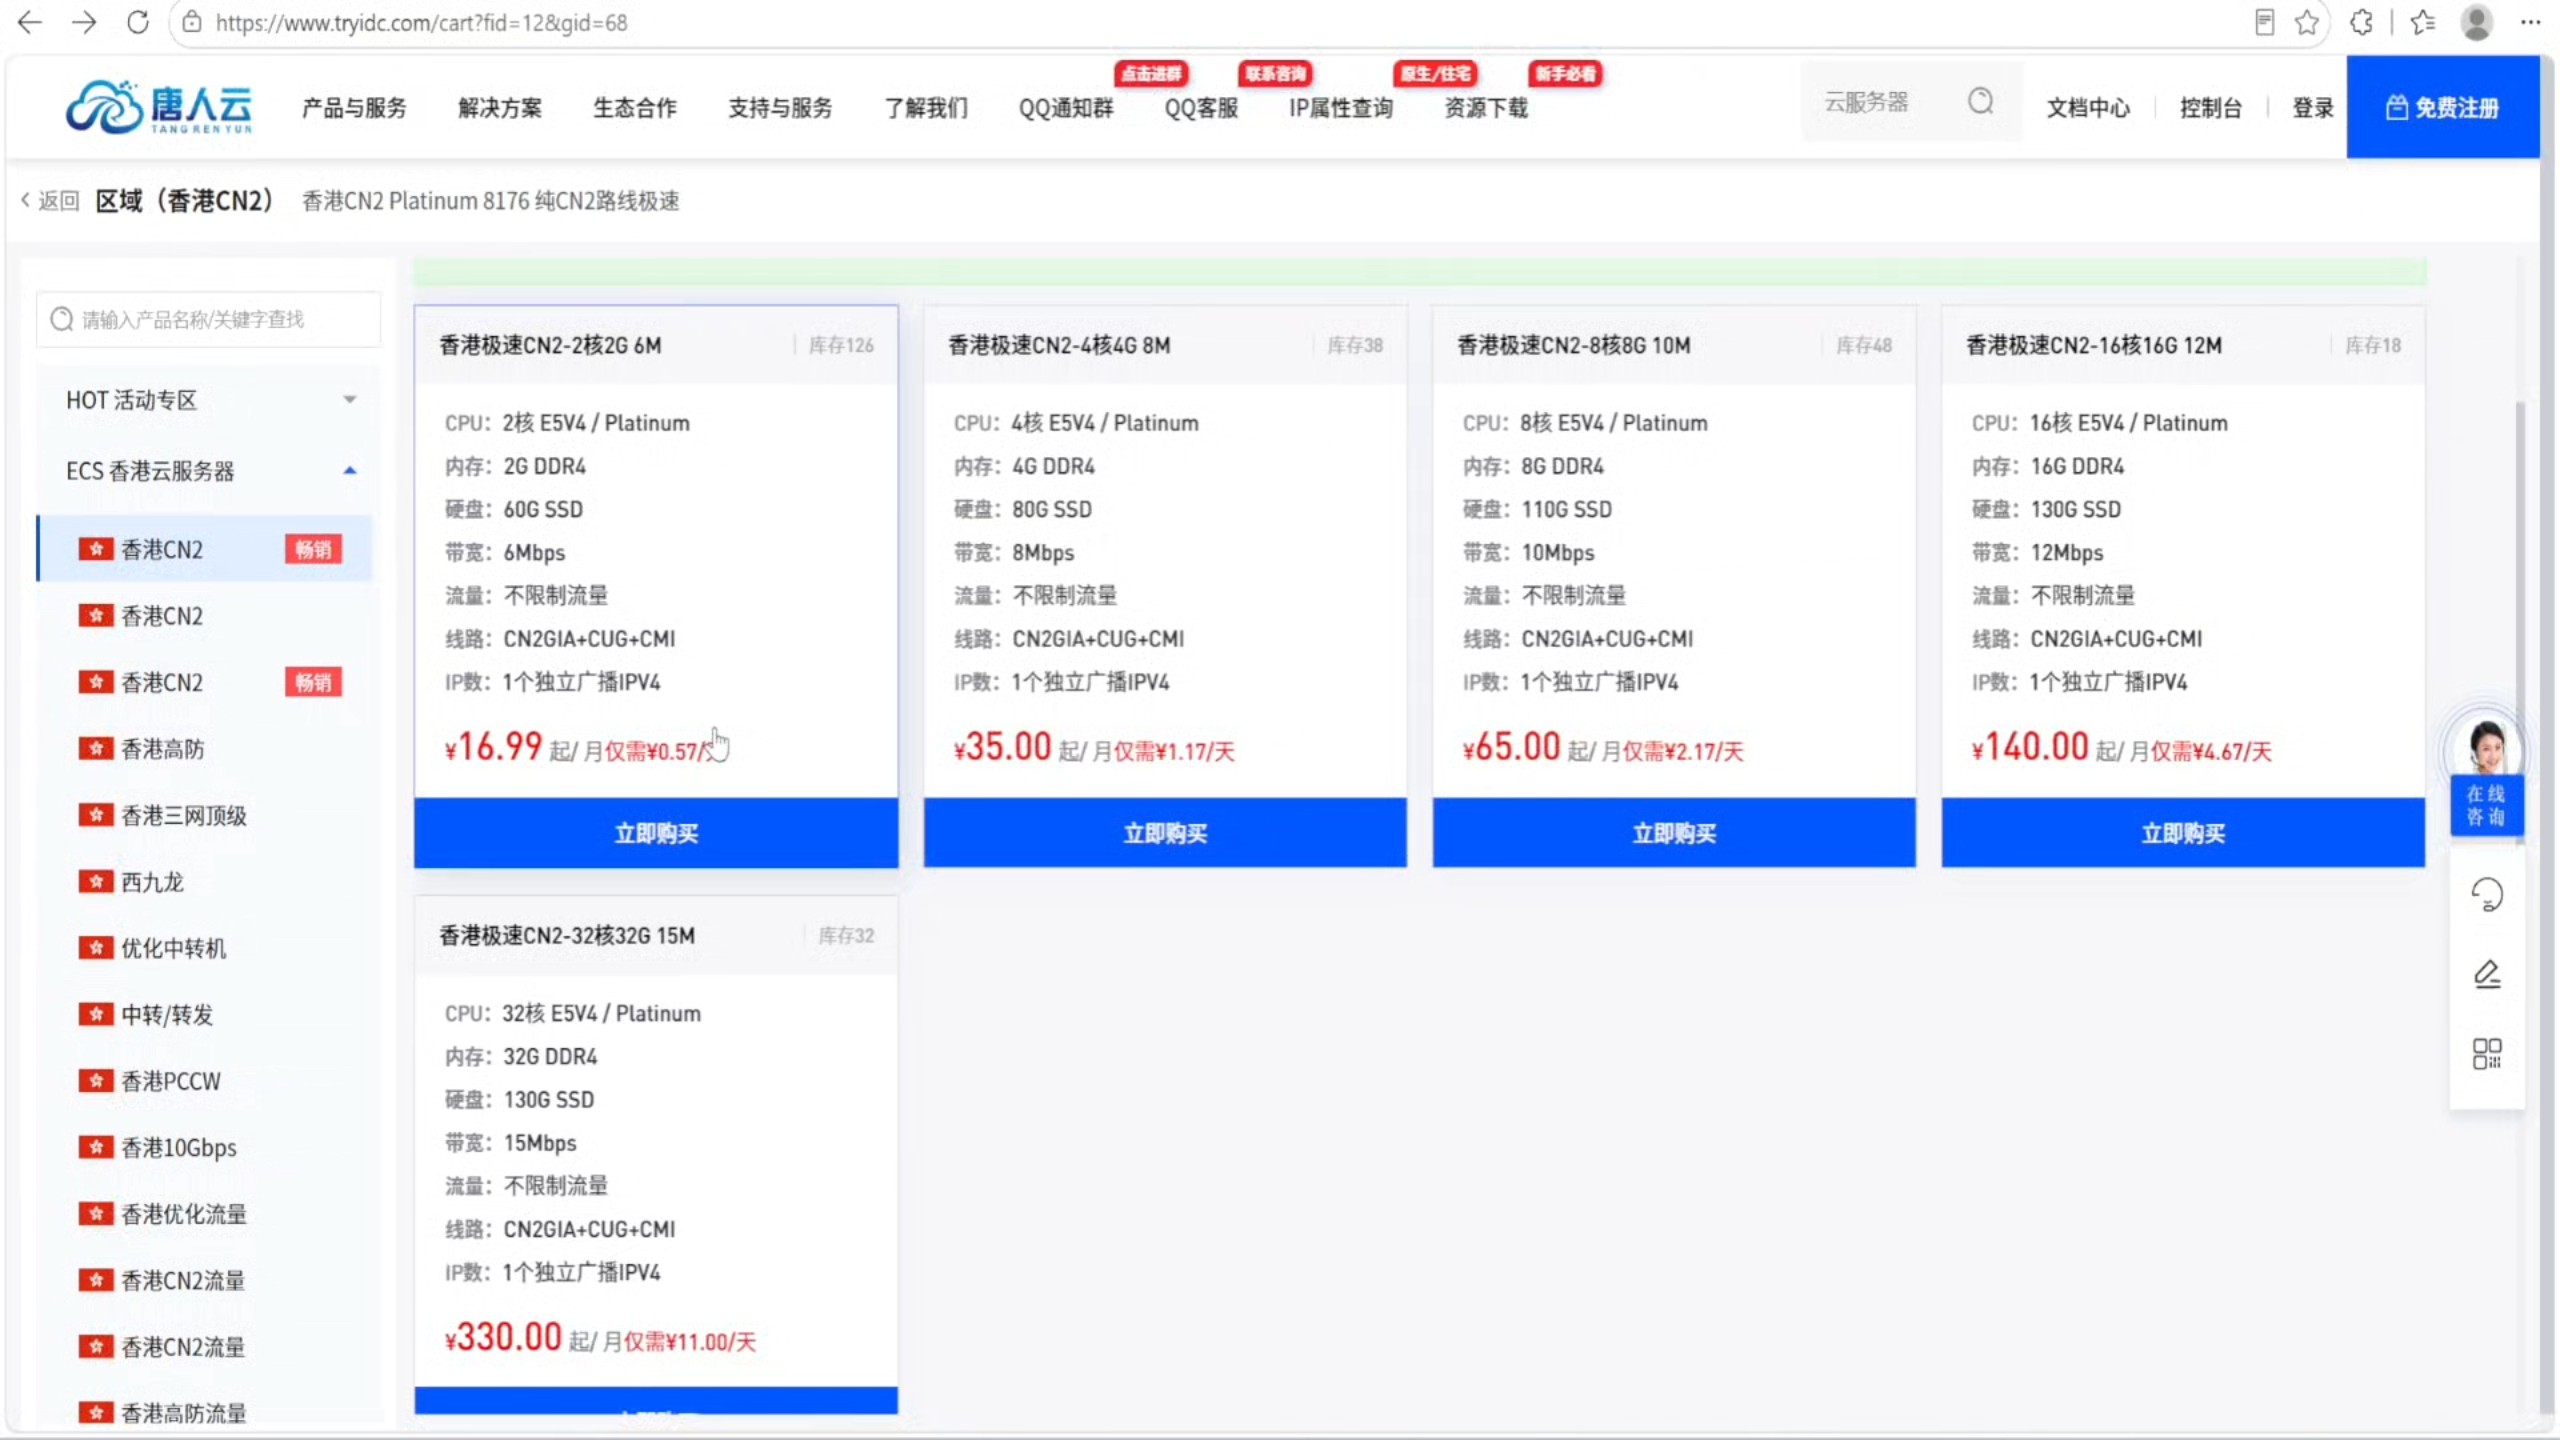This screenshot has width=2560, height=1440.
Task: Click the 香港极速CN2-32核32G 15M card title
Action: 567,935
